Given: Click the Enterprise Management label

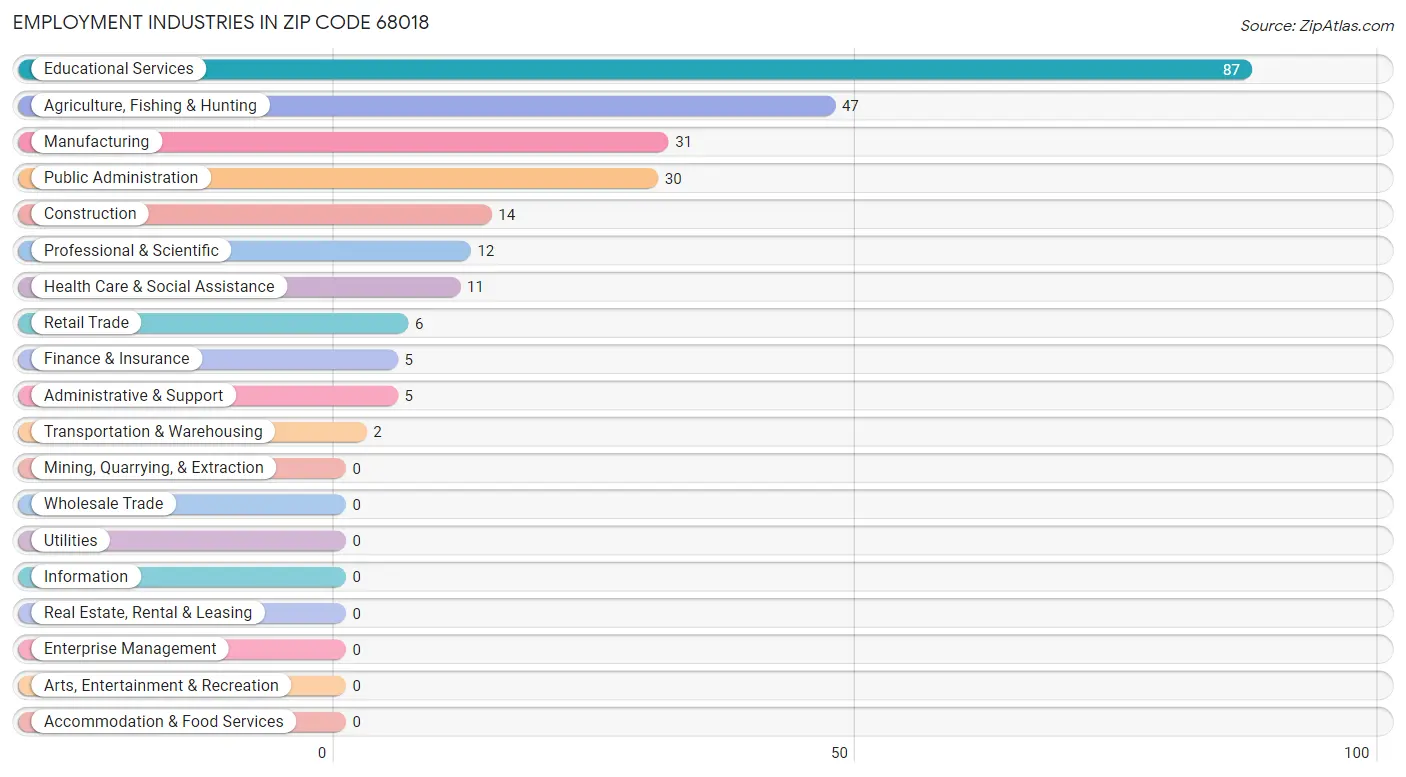Looking at the screenshot, I should pyautogui.click(x=130, y=649).
